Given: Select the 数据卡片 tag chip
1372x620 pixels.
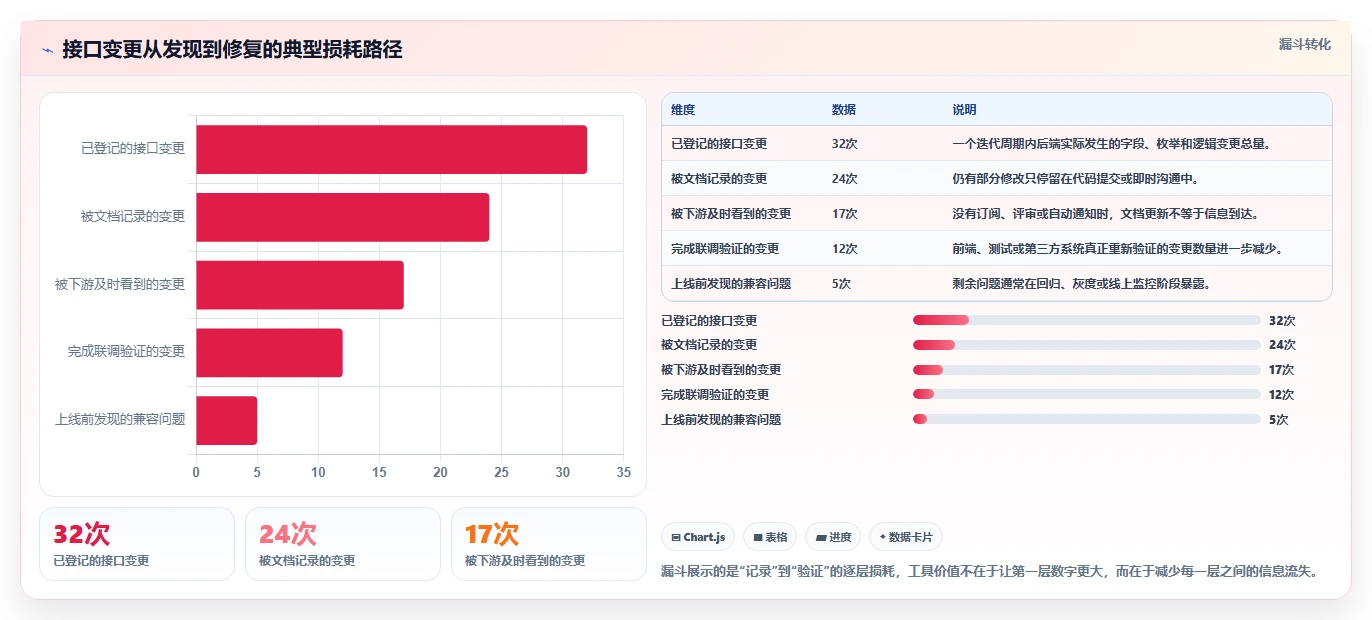Looking at the screenshot, I should pos(905,537).
